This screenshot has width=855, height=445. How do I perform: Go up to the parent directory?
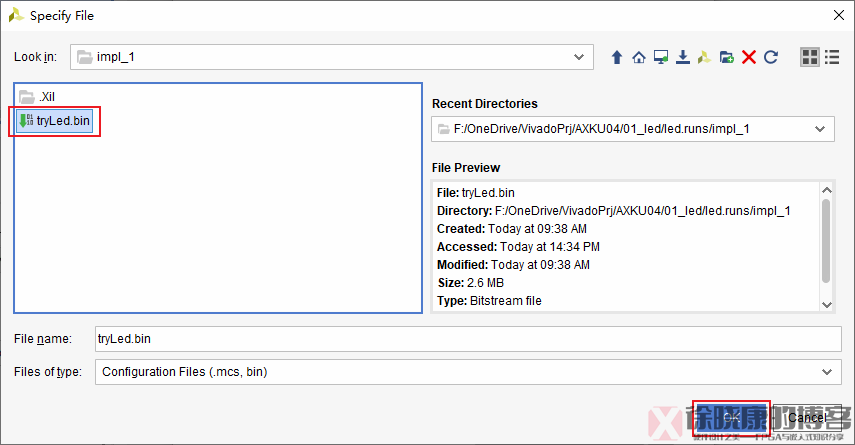tap(617, 58)
